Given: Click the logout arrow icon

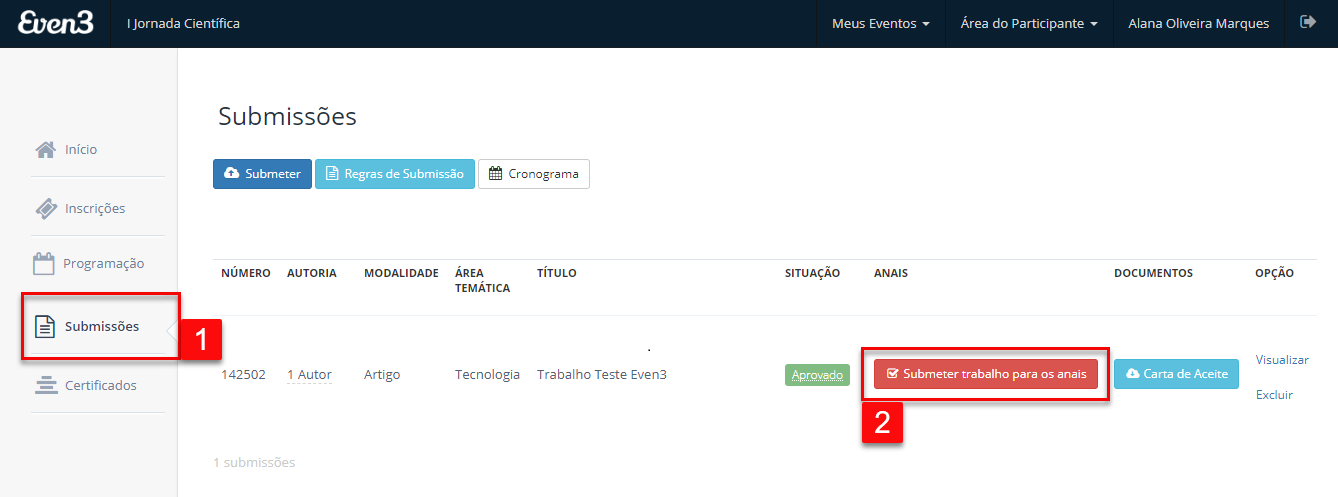Looking at the screenshot, I should tap(1308, 22).
